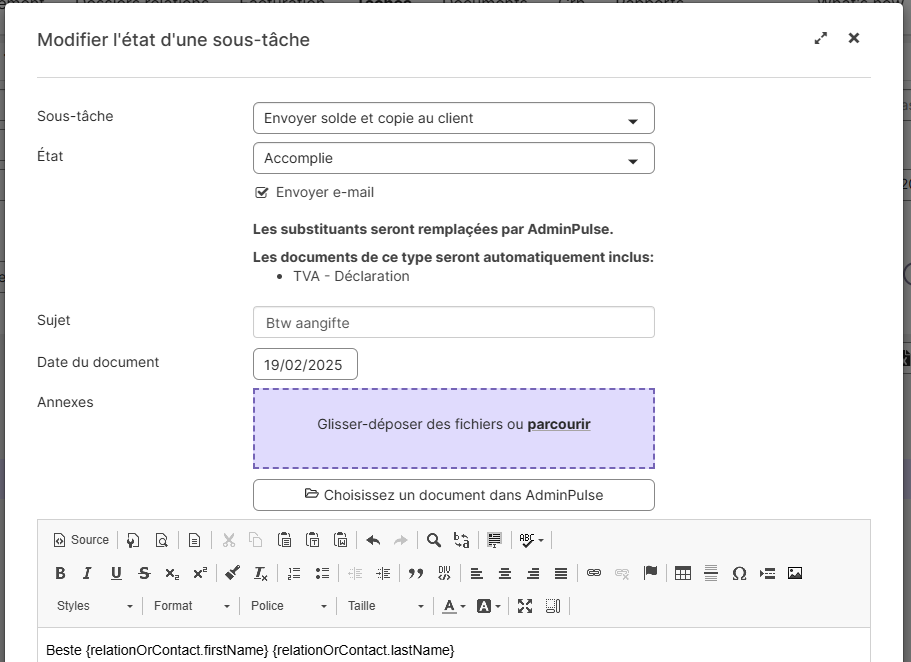
Task: Toggle Source view in the editor
Action: [x=81, y=540]
